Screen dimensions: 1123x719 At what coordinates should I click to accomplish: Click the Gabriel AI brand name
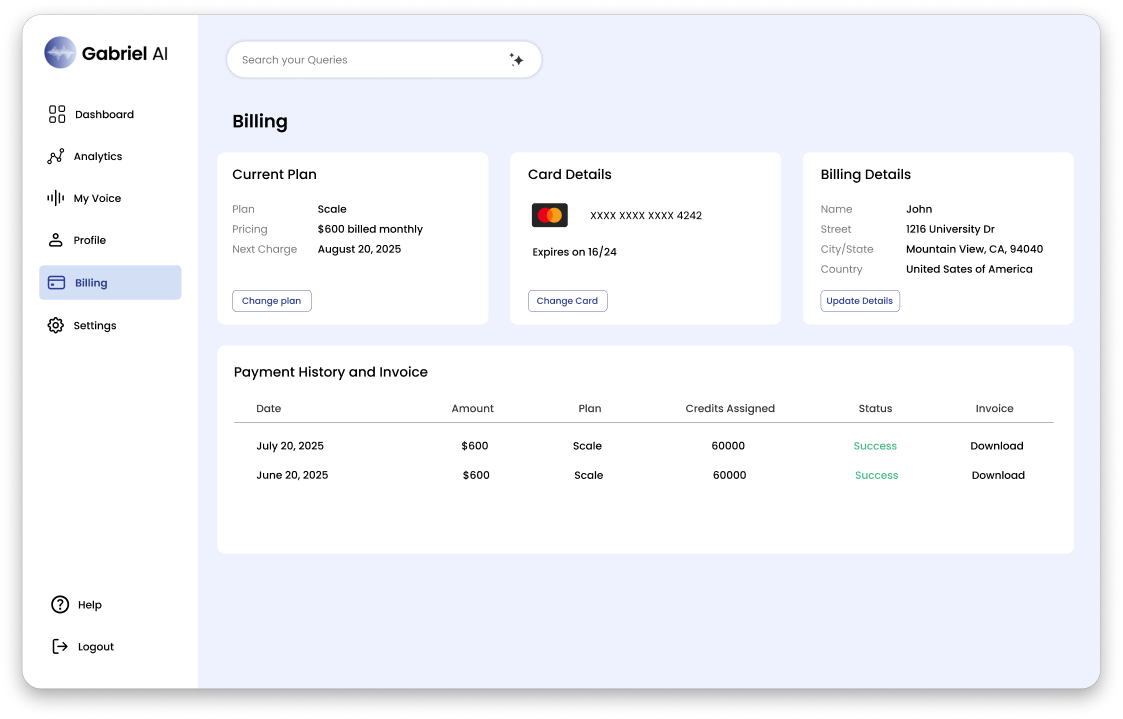tap(125, 53)
